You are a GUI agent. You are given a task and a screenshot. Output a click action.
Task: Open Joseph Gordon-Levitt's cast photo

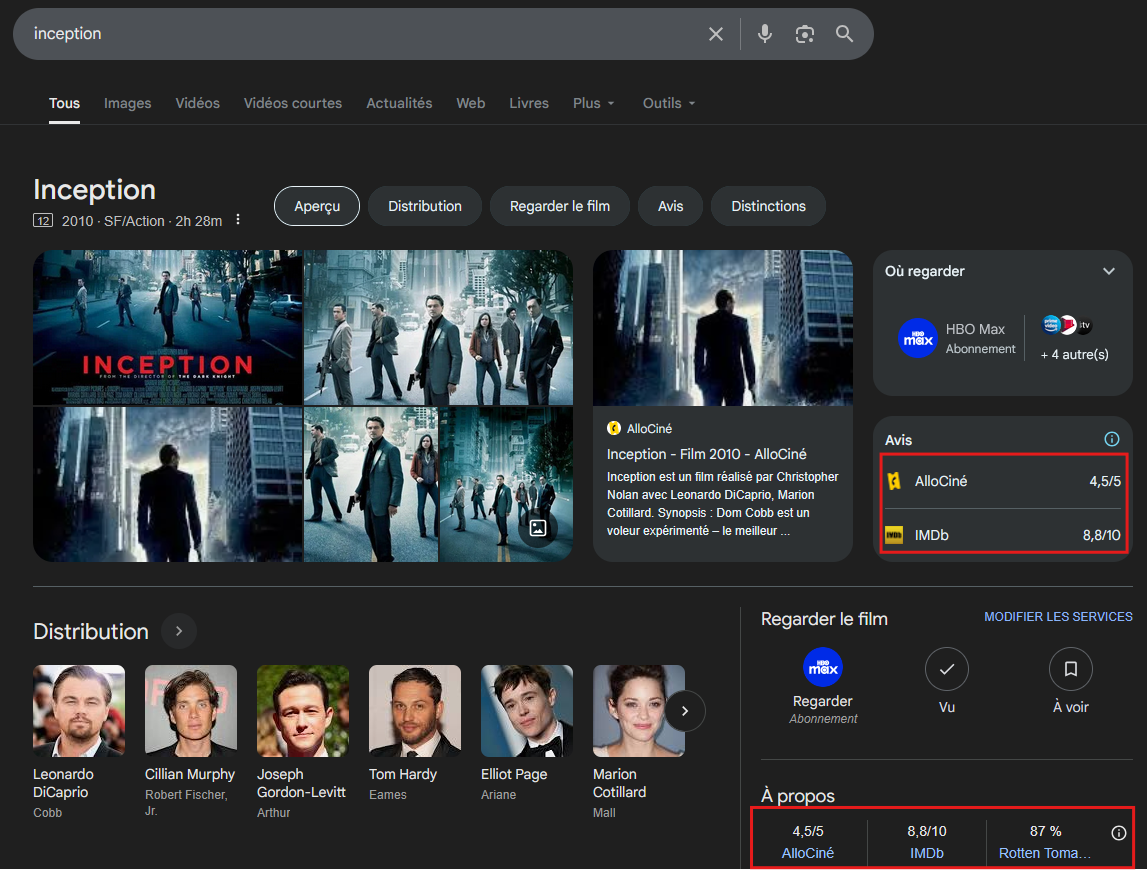[x=303, y=710]
